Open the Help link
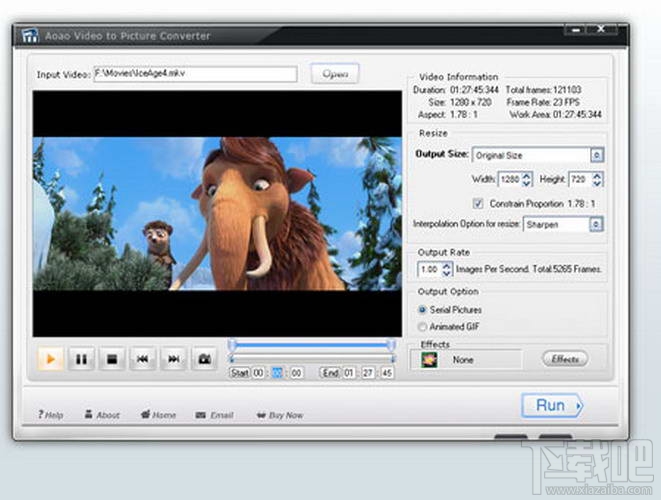 click(x=51, y=415)
